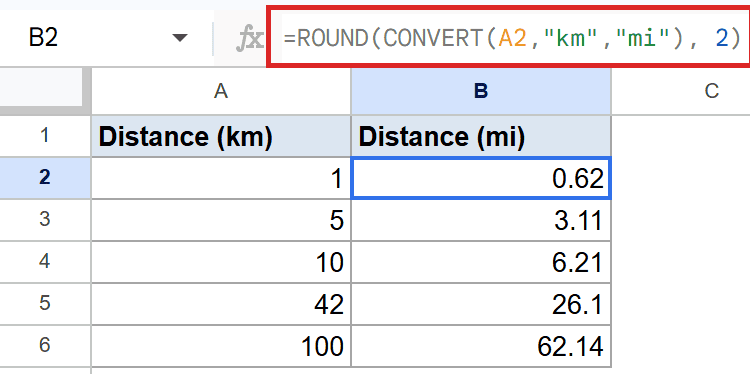This screenshot has width=750, height=374.
Task: Click empty cell C2
Action: [x=681, y=178]
